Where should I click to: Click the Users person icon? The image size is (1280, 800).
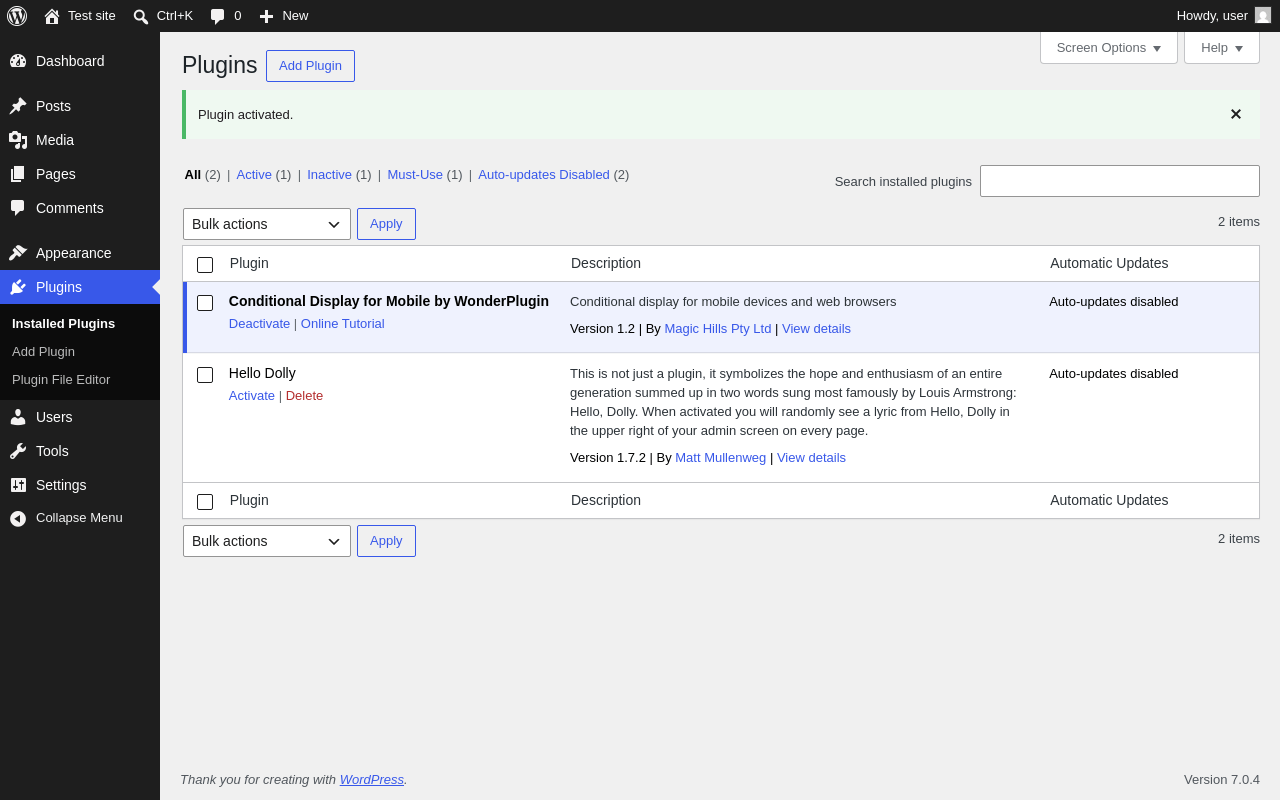pyautogui.click(x=18, y=417)
